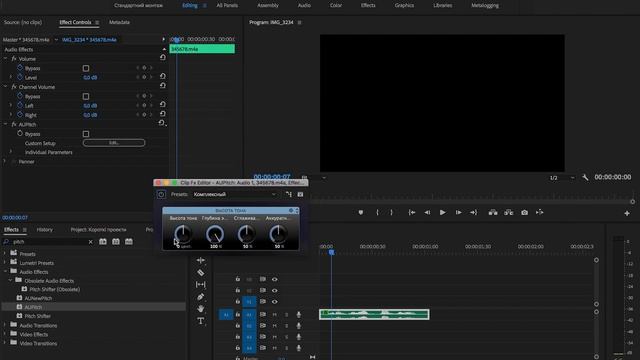Image resolution: width=640 pixels, height=360 pixels.
Task: Clear the Effects search field
Action: point(91,242)
